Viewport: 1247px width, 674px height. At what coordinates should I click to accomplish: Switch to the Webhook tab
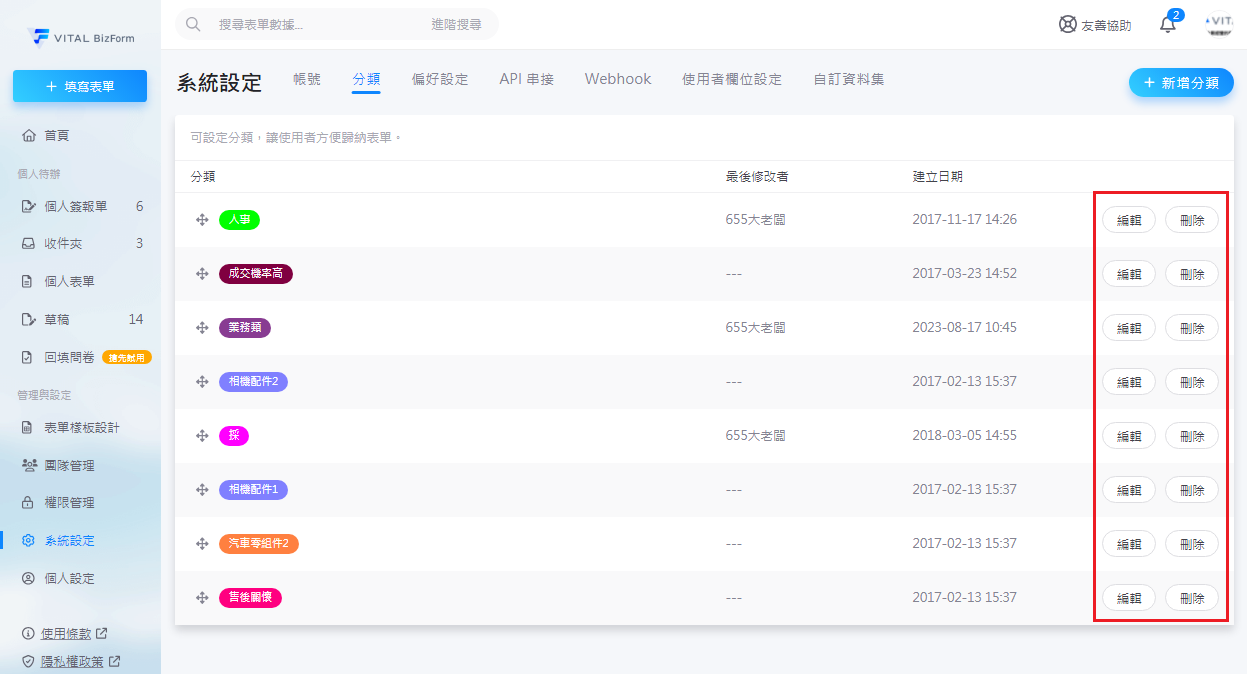point(617,79)
